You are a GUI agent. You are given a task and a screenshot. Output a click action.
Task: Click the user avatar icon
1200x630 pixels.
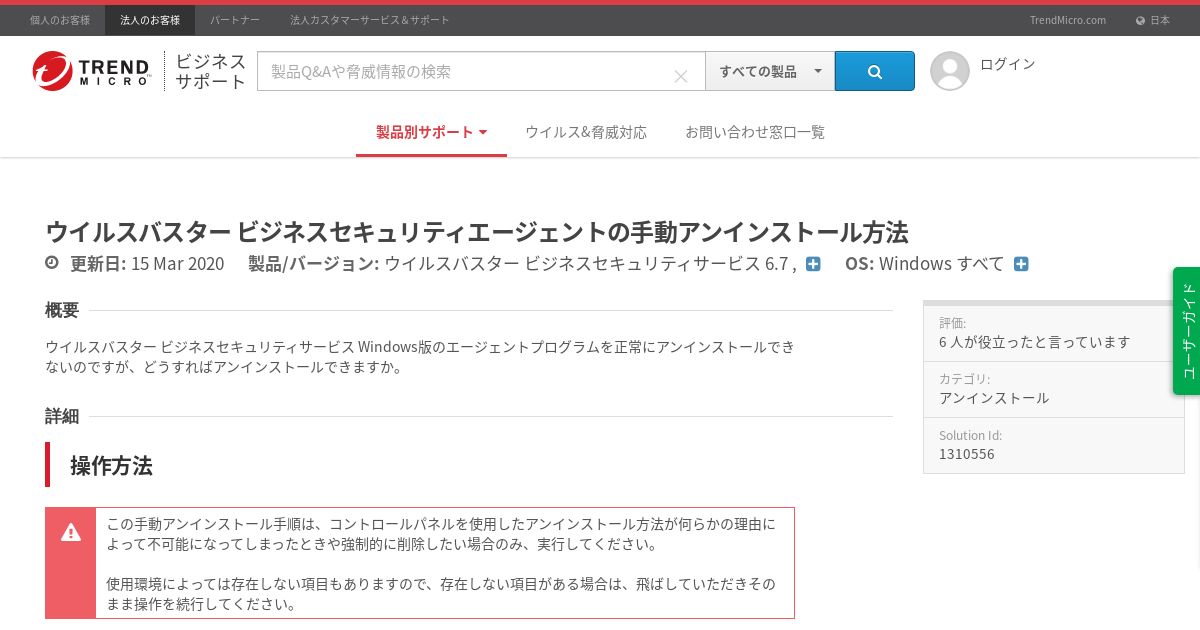(x=950, y=71)
